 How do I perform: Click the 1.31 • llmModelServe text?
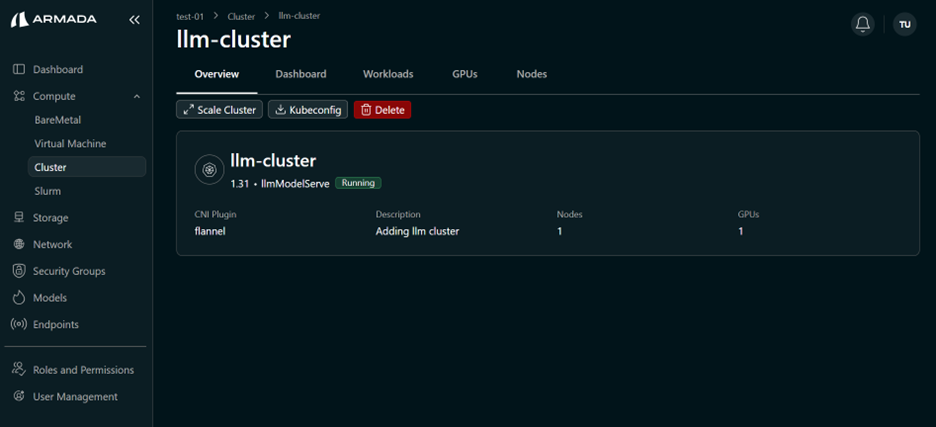[x=280, y=184]
